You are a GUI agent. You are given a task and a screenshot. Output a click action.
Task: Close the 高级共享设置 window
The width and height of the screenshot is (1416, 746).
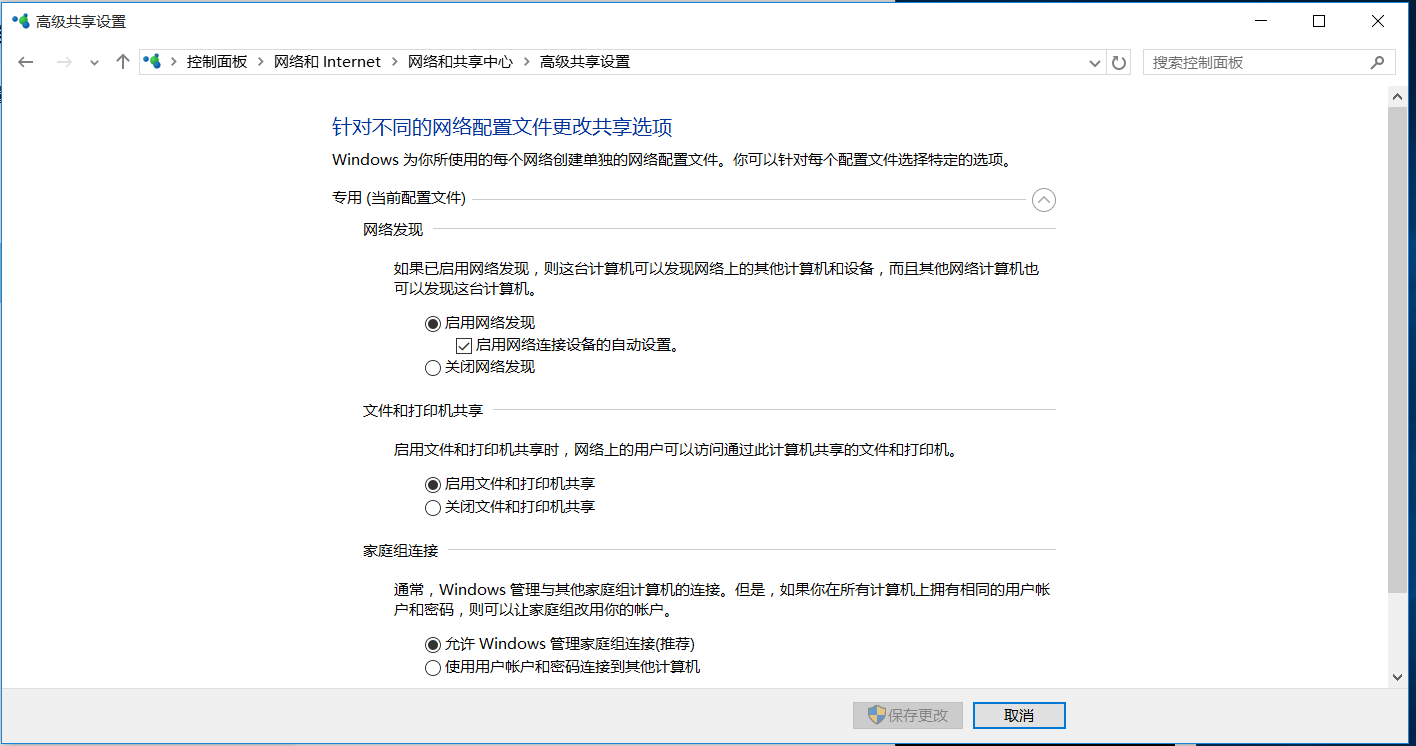tap(1378, 21)
